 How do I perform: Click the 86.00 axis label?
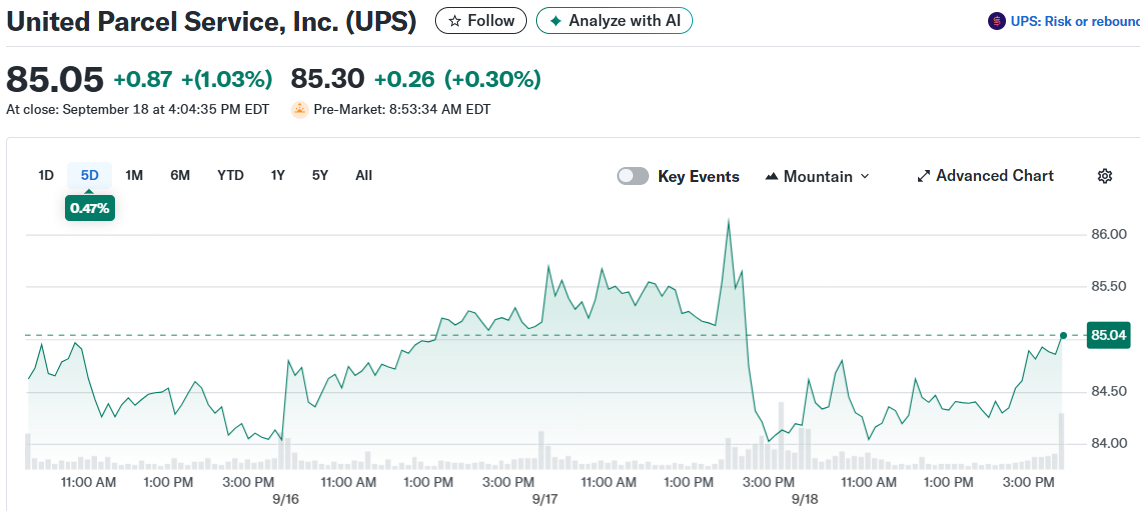pyautogui.click(x=1109, y=234)
